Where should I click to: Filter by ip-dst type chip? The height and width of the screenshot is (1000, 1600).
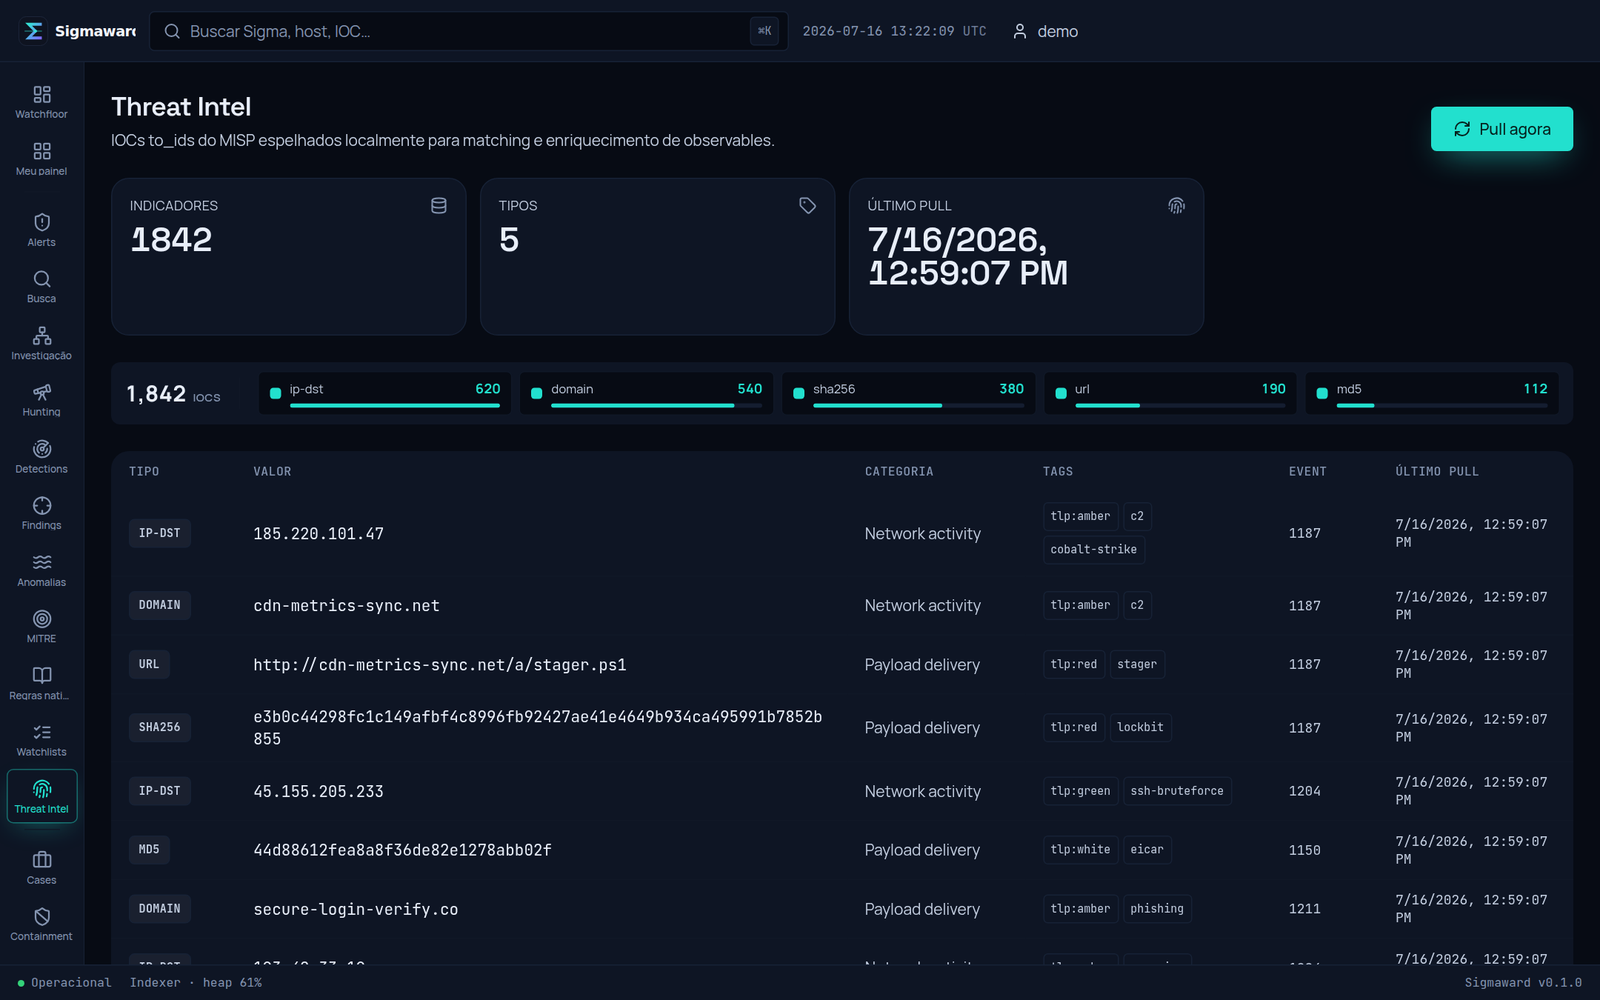pos(385,393)
